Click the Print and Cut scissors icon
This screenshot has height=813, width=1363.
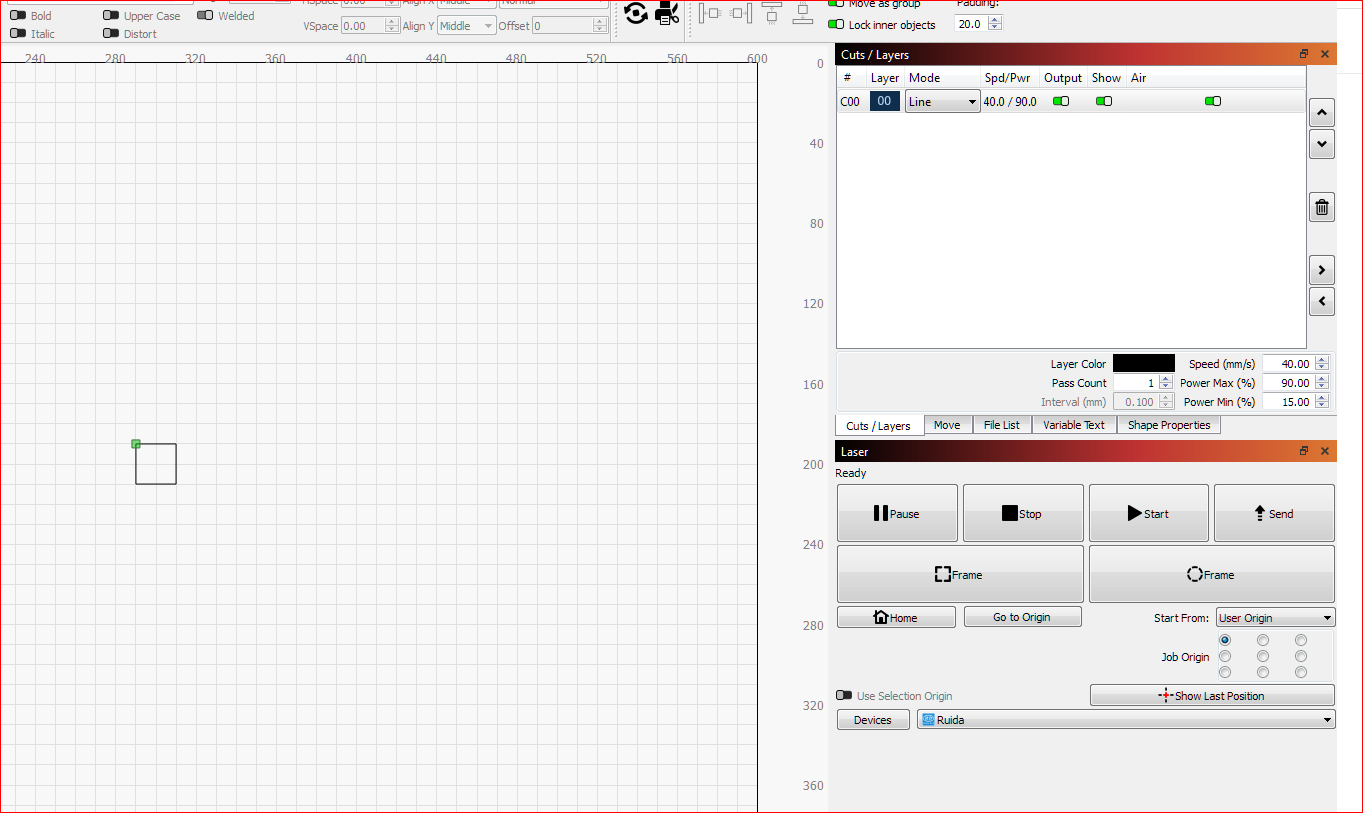pos(667,14)
